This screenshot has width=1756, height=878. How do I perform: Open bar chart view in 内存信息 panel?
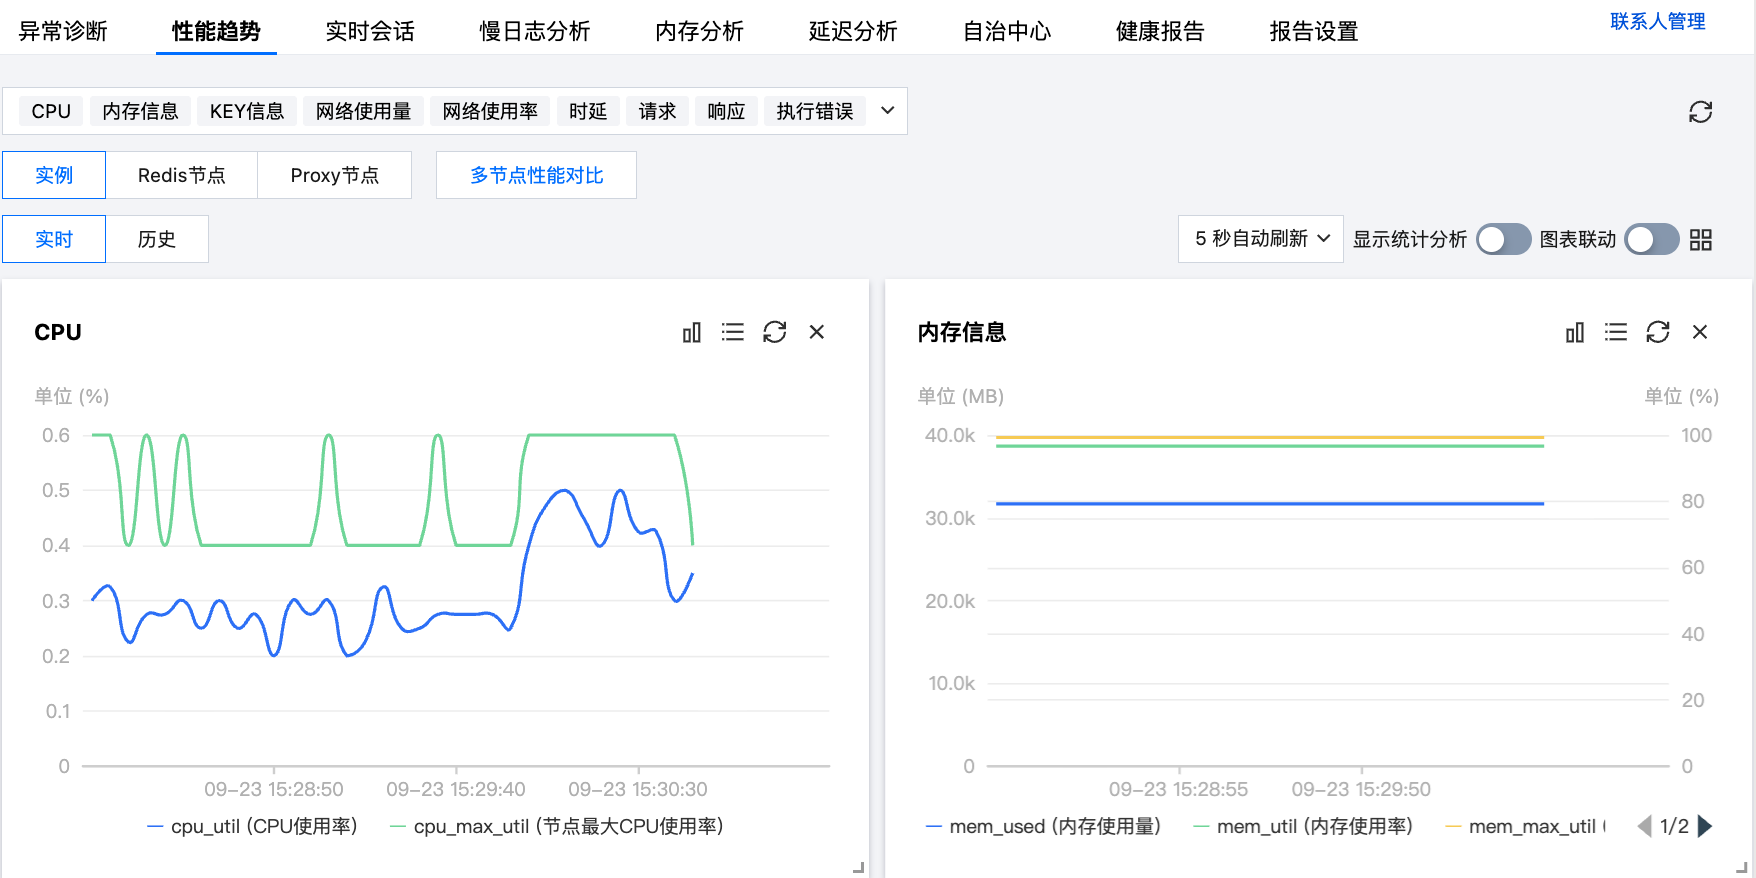[x=1574, y=332]
